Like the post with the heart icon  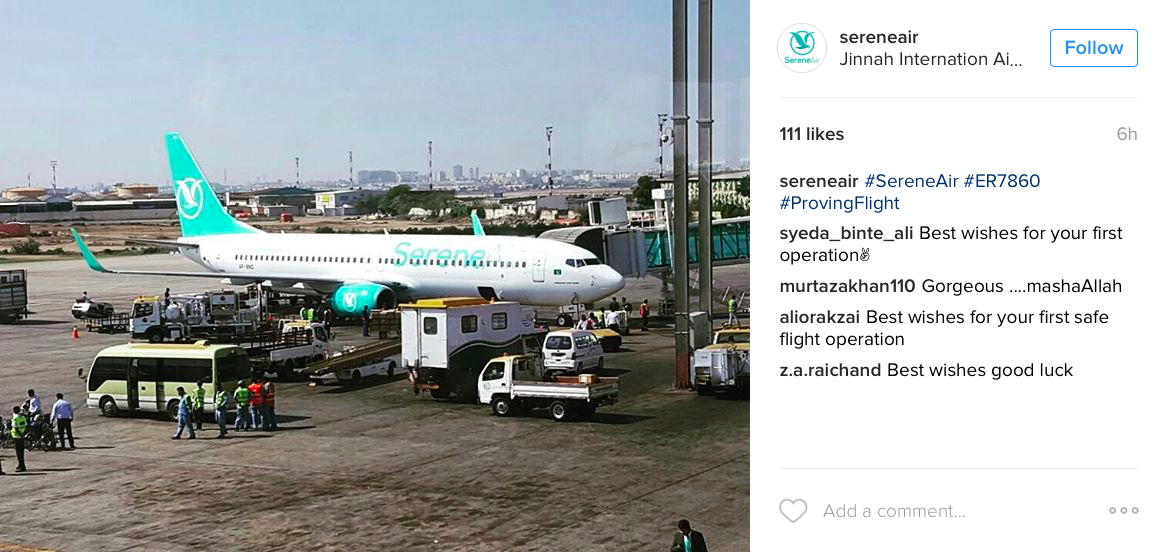pos(793,511)
